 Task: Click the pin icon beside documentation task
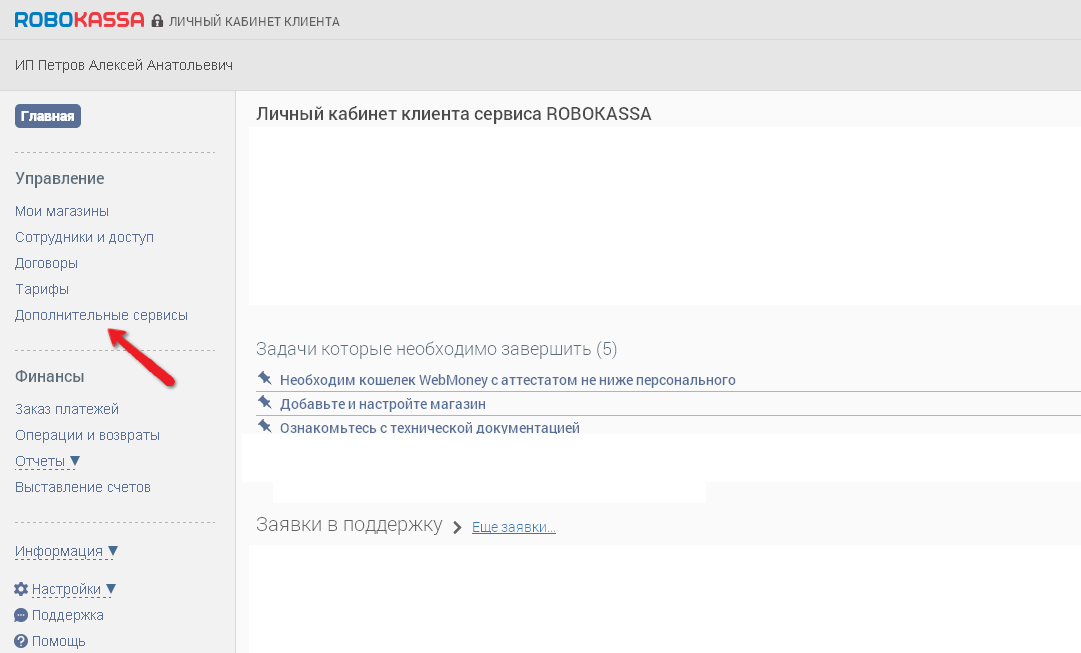tap(265, 426)
